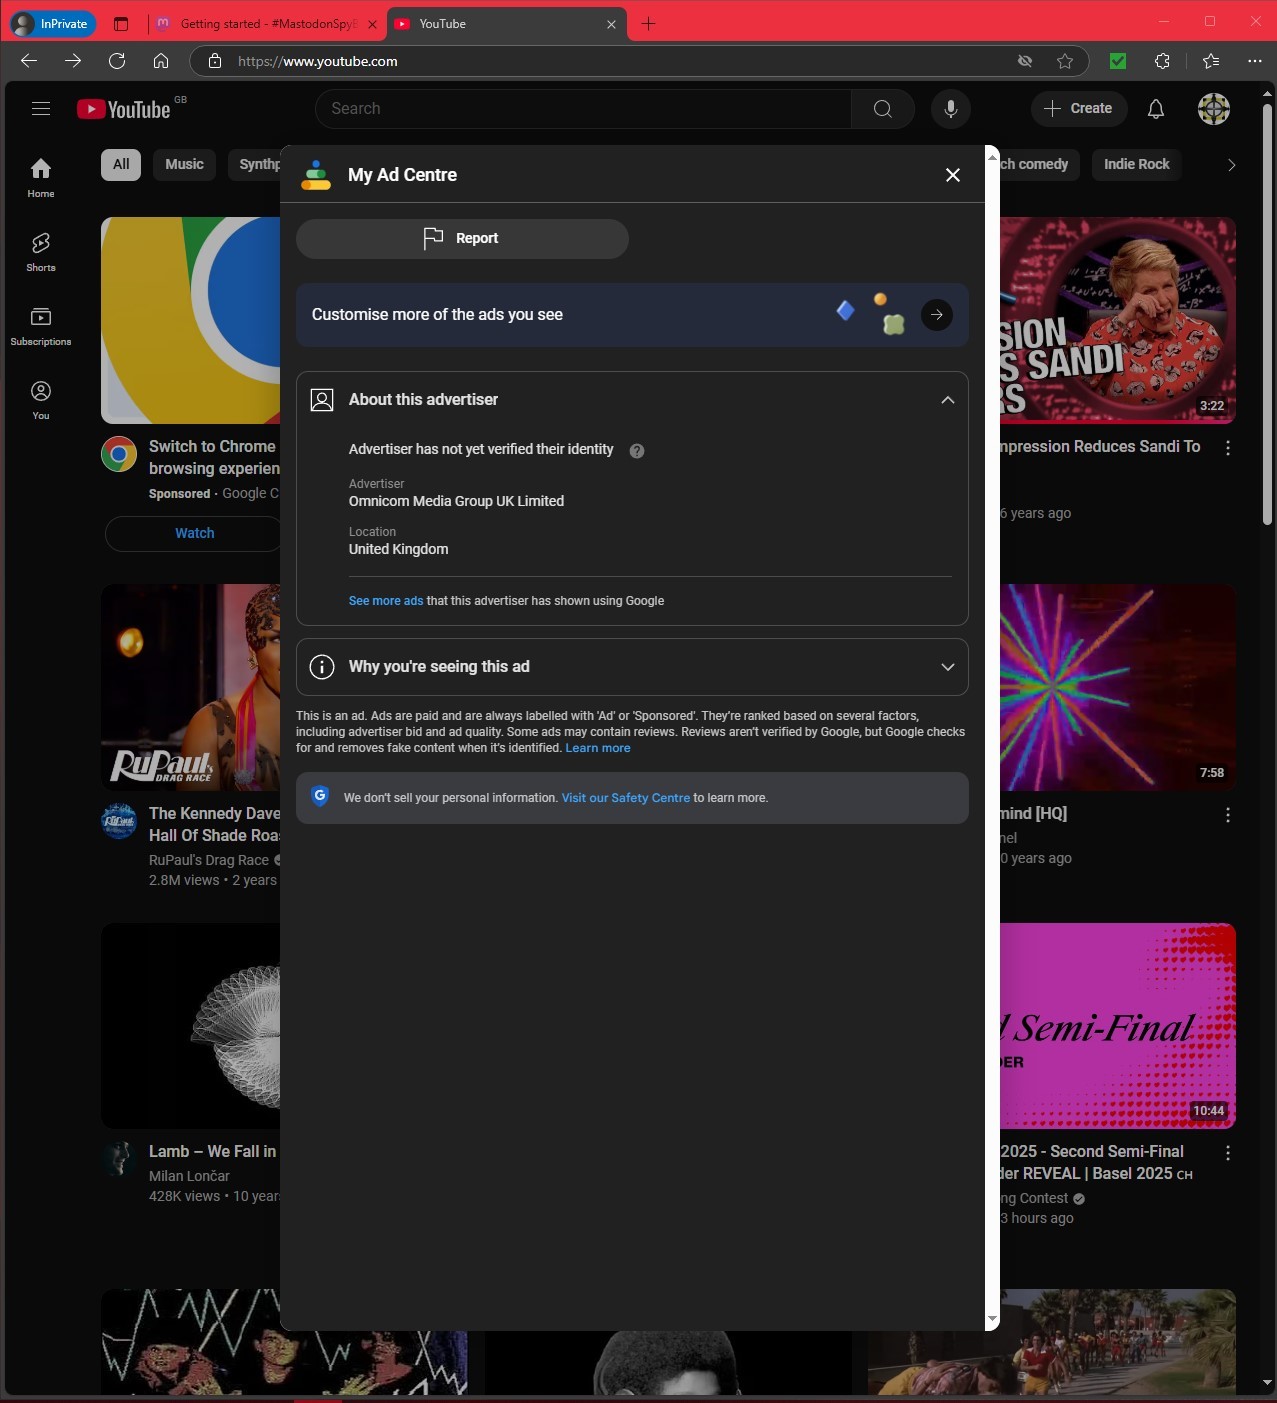Open the YouTube guide hamburger menu

click(x=41, y=109)
